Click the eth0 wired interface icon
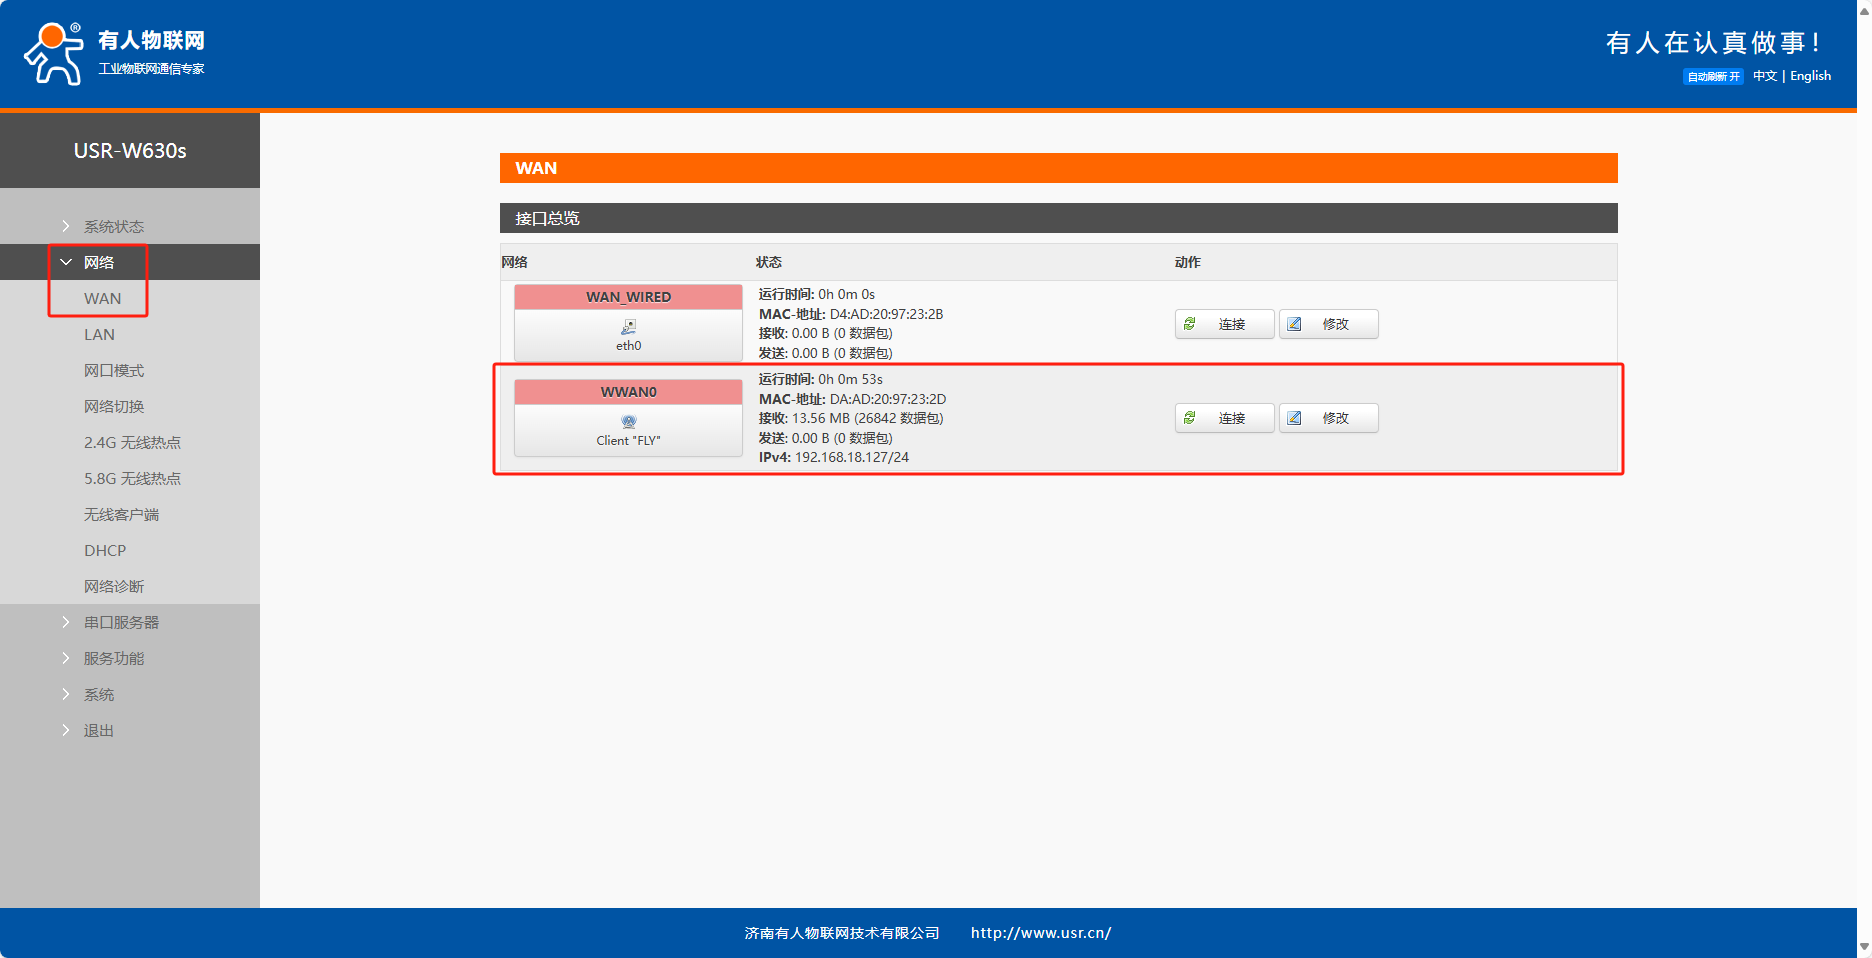This screenshot has height=958, width=1872. [x=628, y=327]
